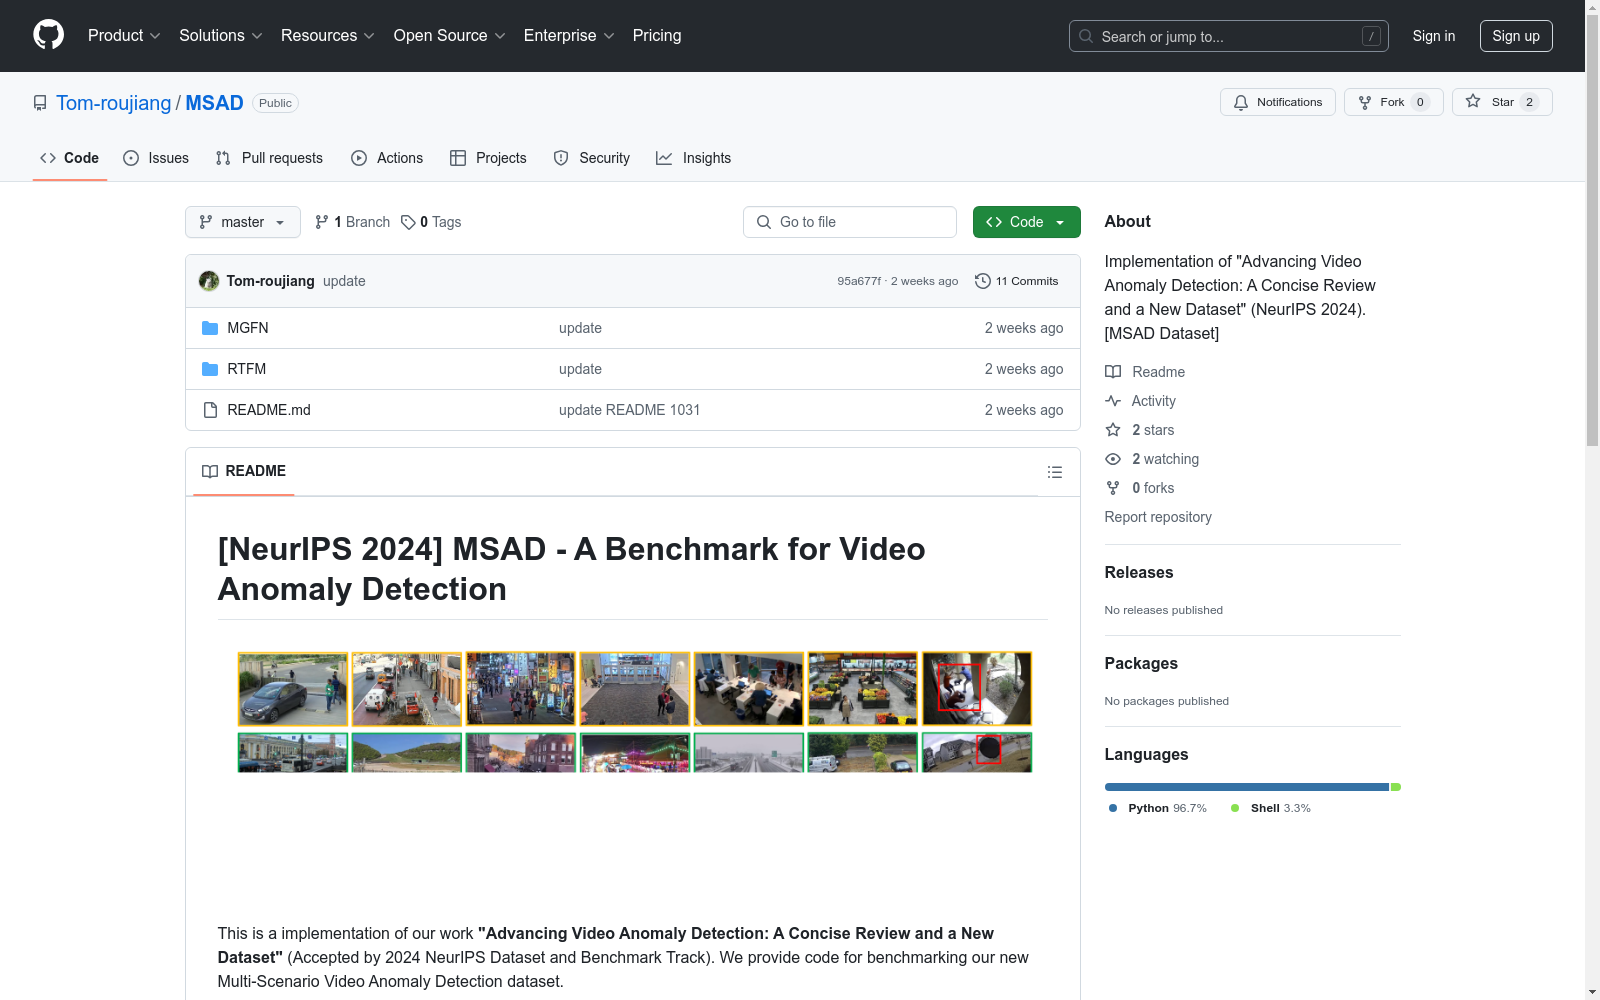View the 1 Branch link
This screenshot has height=1000, width=1600.
(x=352, y=222)
